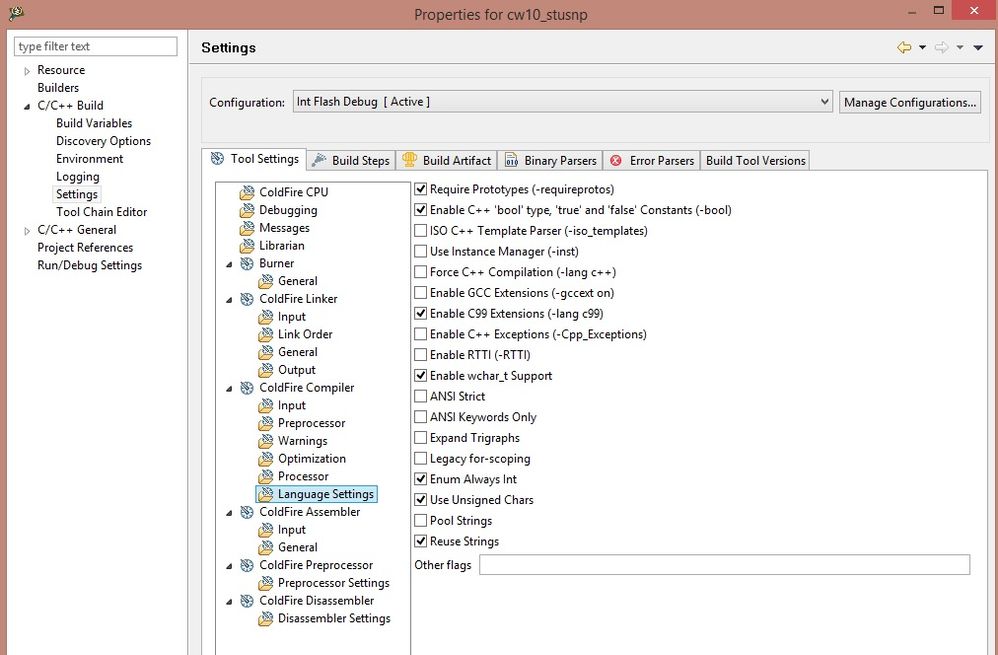Click the ColdFire Compiler tool icon

pyautogui.click(x=247, y=388)
